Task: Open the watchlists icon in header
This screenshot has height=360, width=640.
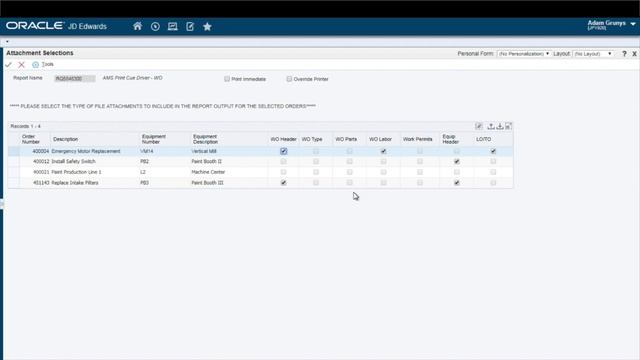Action: pos(173,27)
